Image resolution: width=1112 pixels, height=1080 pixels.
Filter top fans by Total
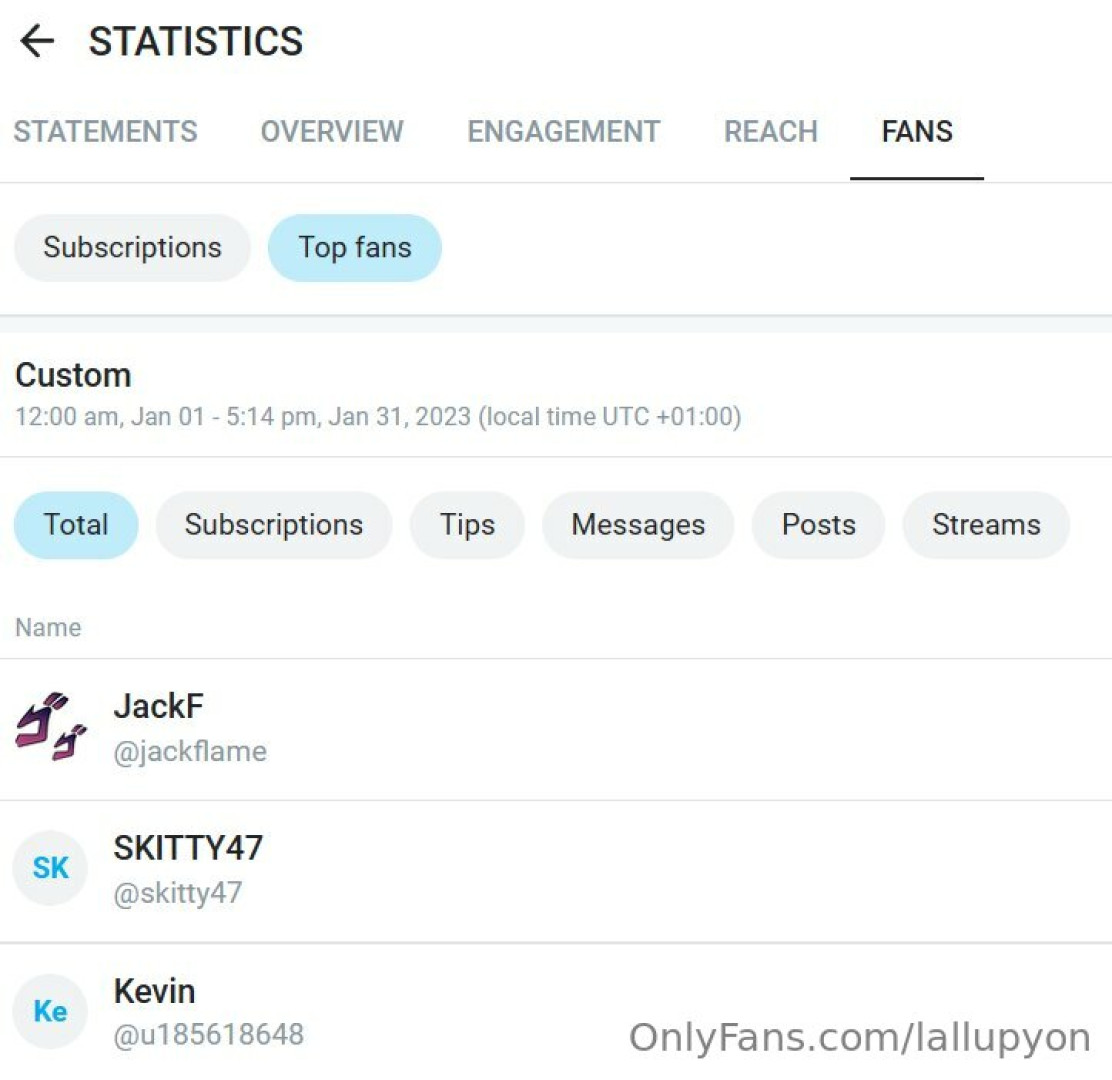[x=76, y=525]
